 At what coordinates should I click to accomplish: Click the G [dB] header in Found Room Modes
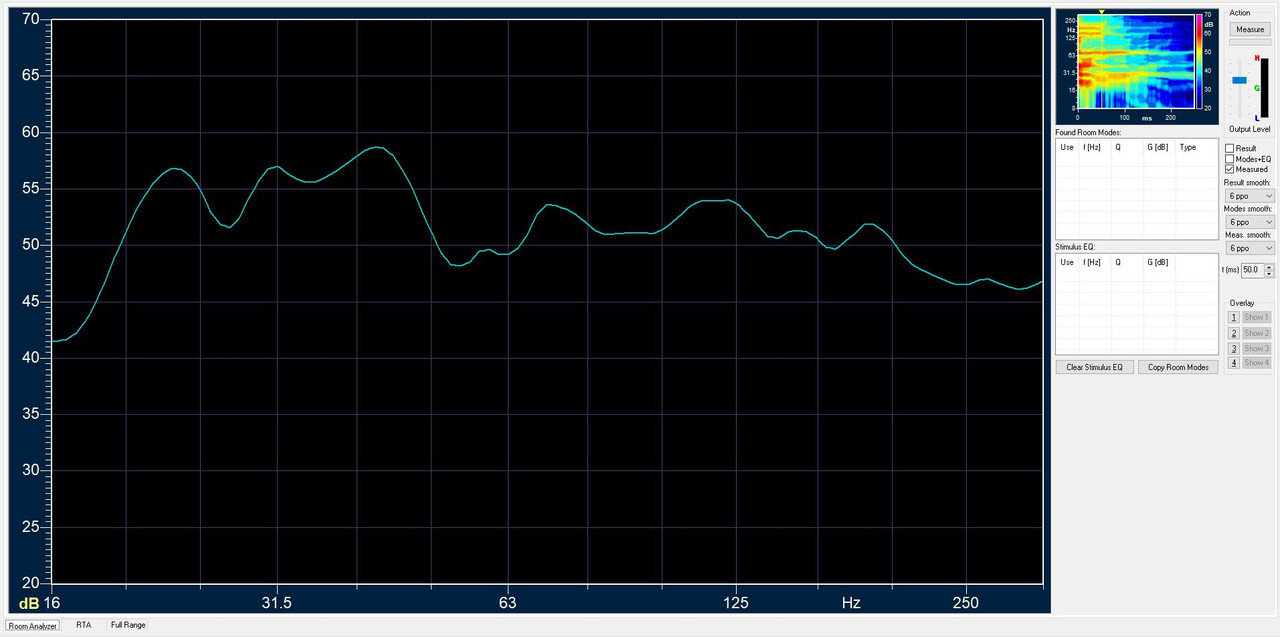pyautogui.click(x=1158, y=147)
